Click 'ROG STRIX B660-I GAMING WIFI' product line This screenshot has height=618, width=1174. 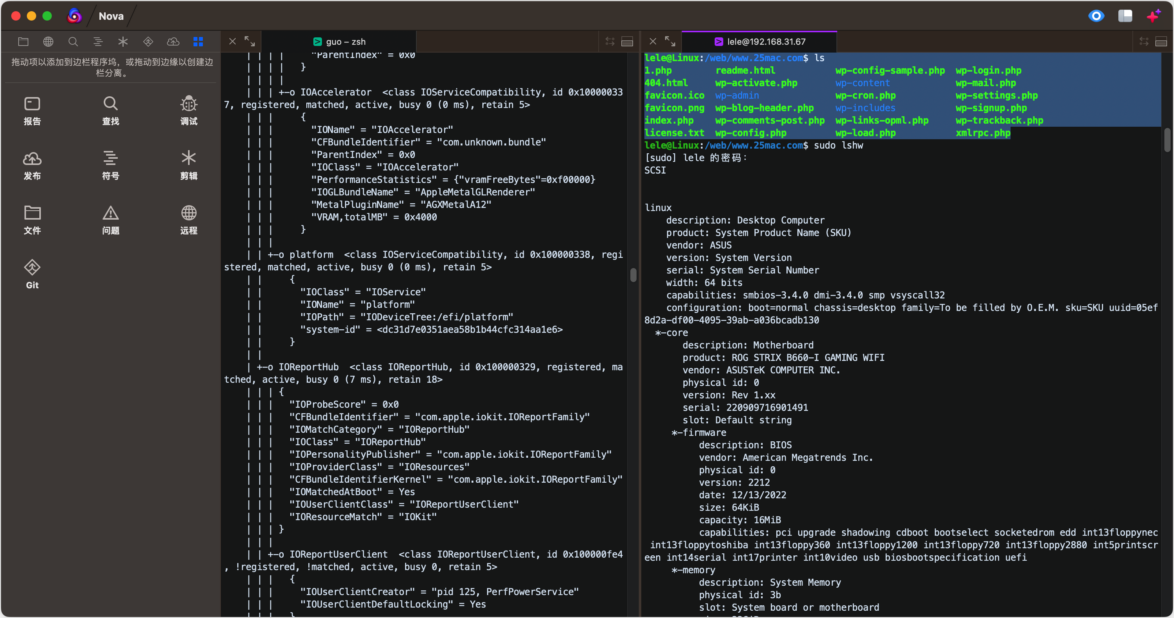(x=783, y=357)
